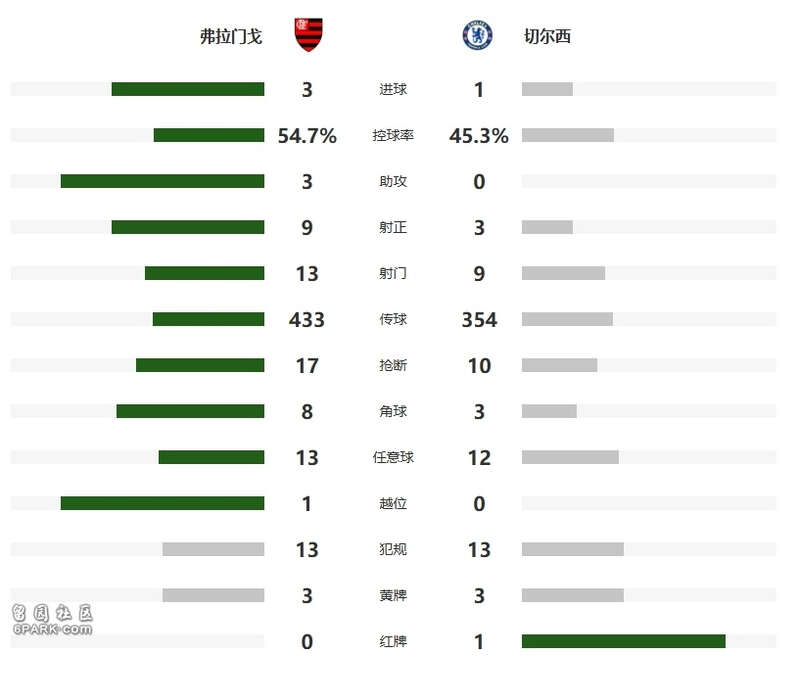Click the Flamengo team crest
The width and height of the screenshot is (800, 700).
point(308,35)
